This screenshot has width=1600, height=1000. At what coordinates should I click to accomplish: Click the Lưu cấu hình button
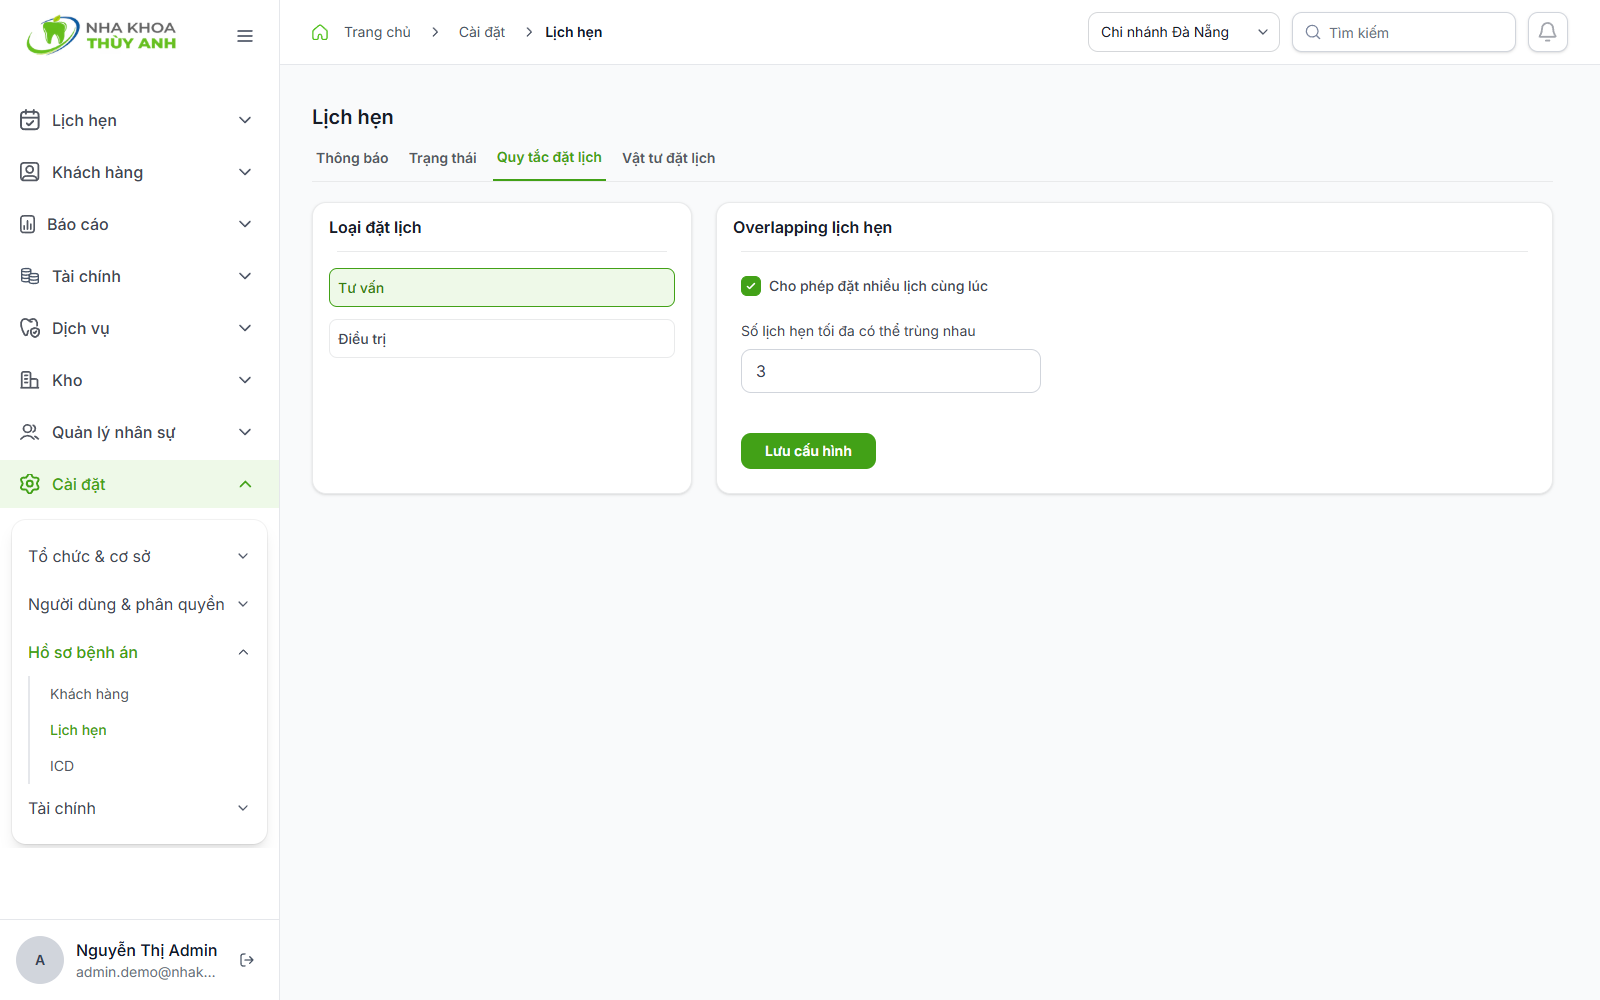pyautogui.click(x=808, y=451)
